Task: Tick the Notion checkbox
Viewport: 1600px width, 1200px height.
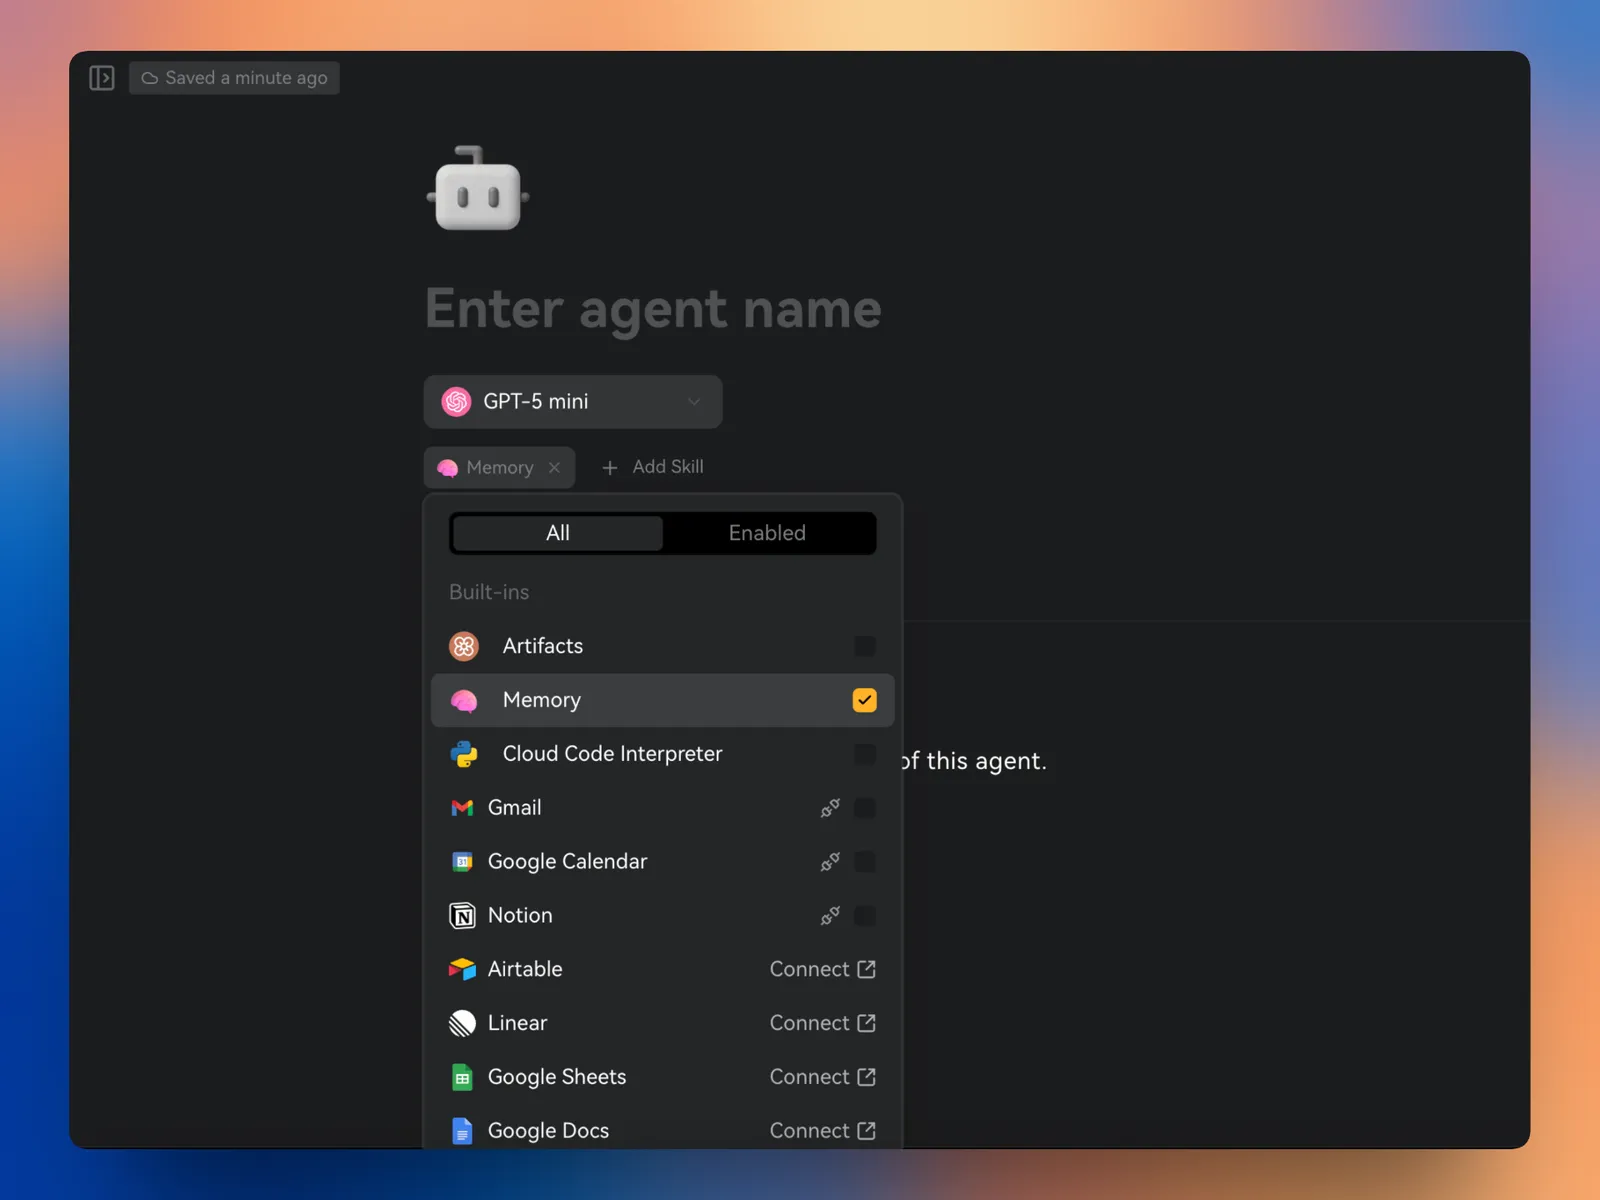Action: (865, 916)
